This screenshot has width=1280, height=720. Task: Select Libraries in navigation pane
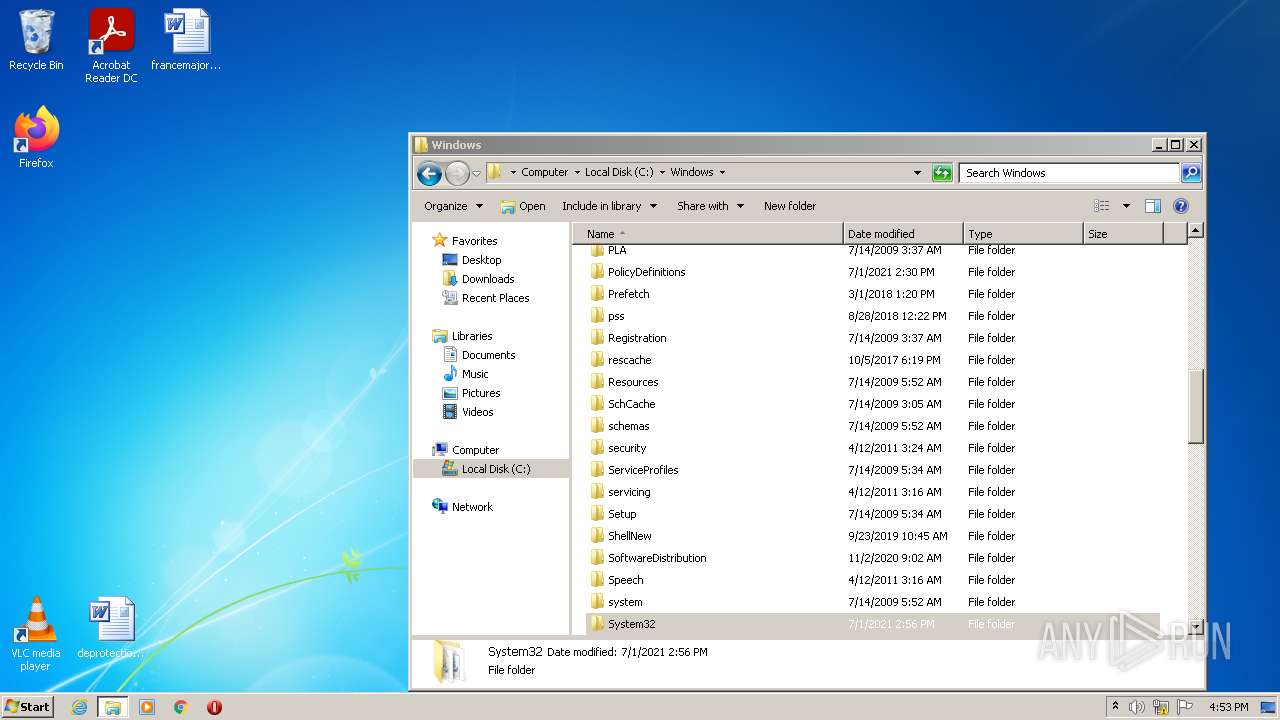[x=472, y=336]
